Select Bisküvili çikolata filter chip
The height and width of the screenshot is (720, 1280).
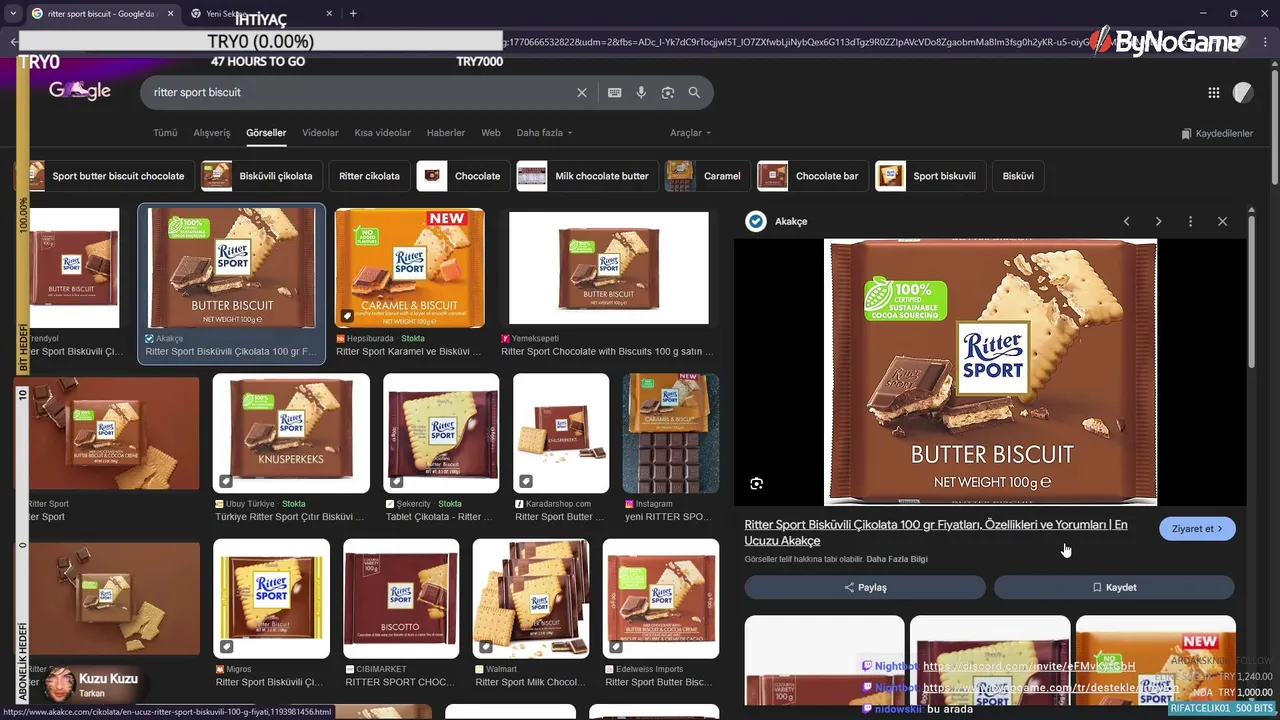click(260, 176)
